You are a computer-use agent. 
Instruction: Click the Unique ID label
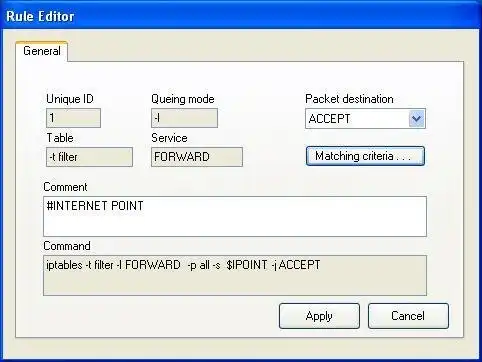pos(70,99)
